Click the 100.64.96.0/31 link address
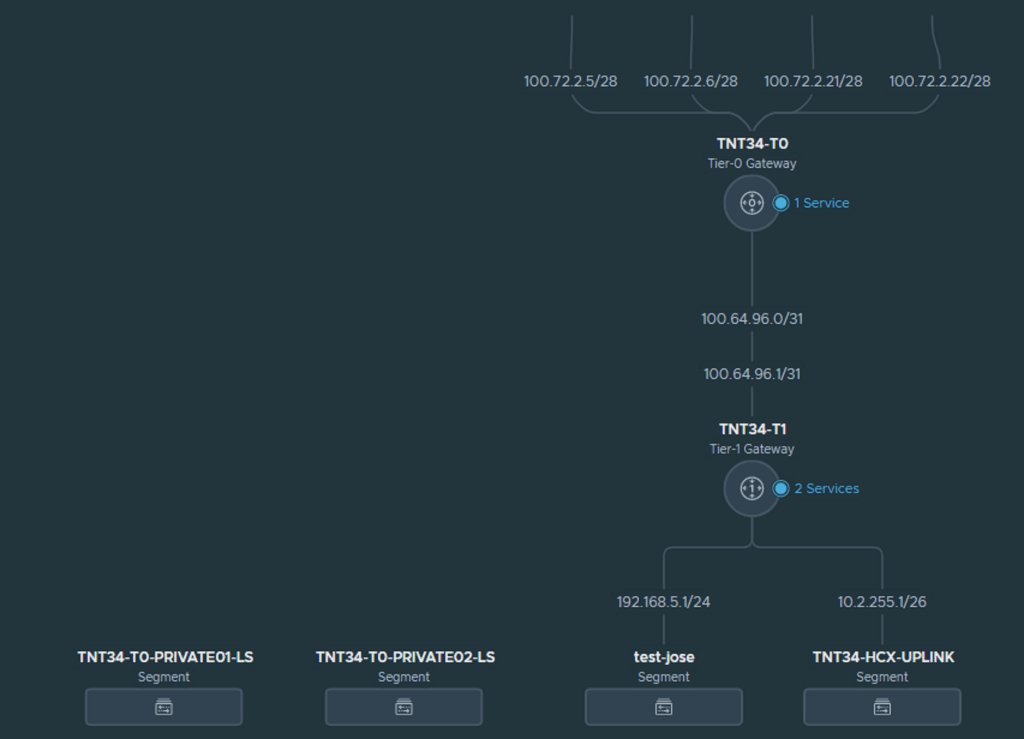Image resolution: width=1024 pixels, height=739 pixels. tap(752, 319)
